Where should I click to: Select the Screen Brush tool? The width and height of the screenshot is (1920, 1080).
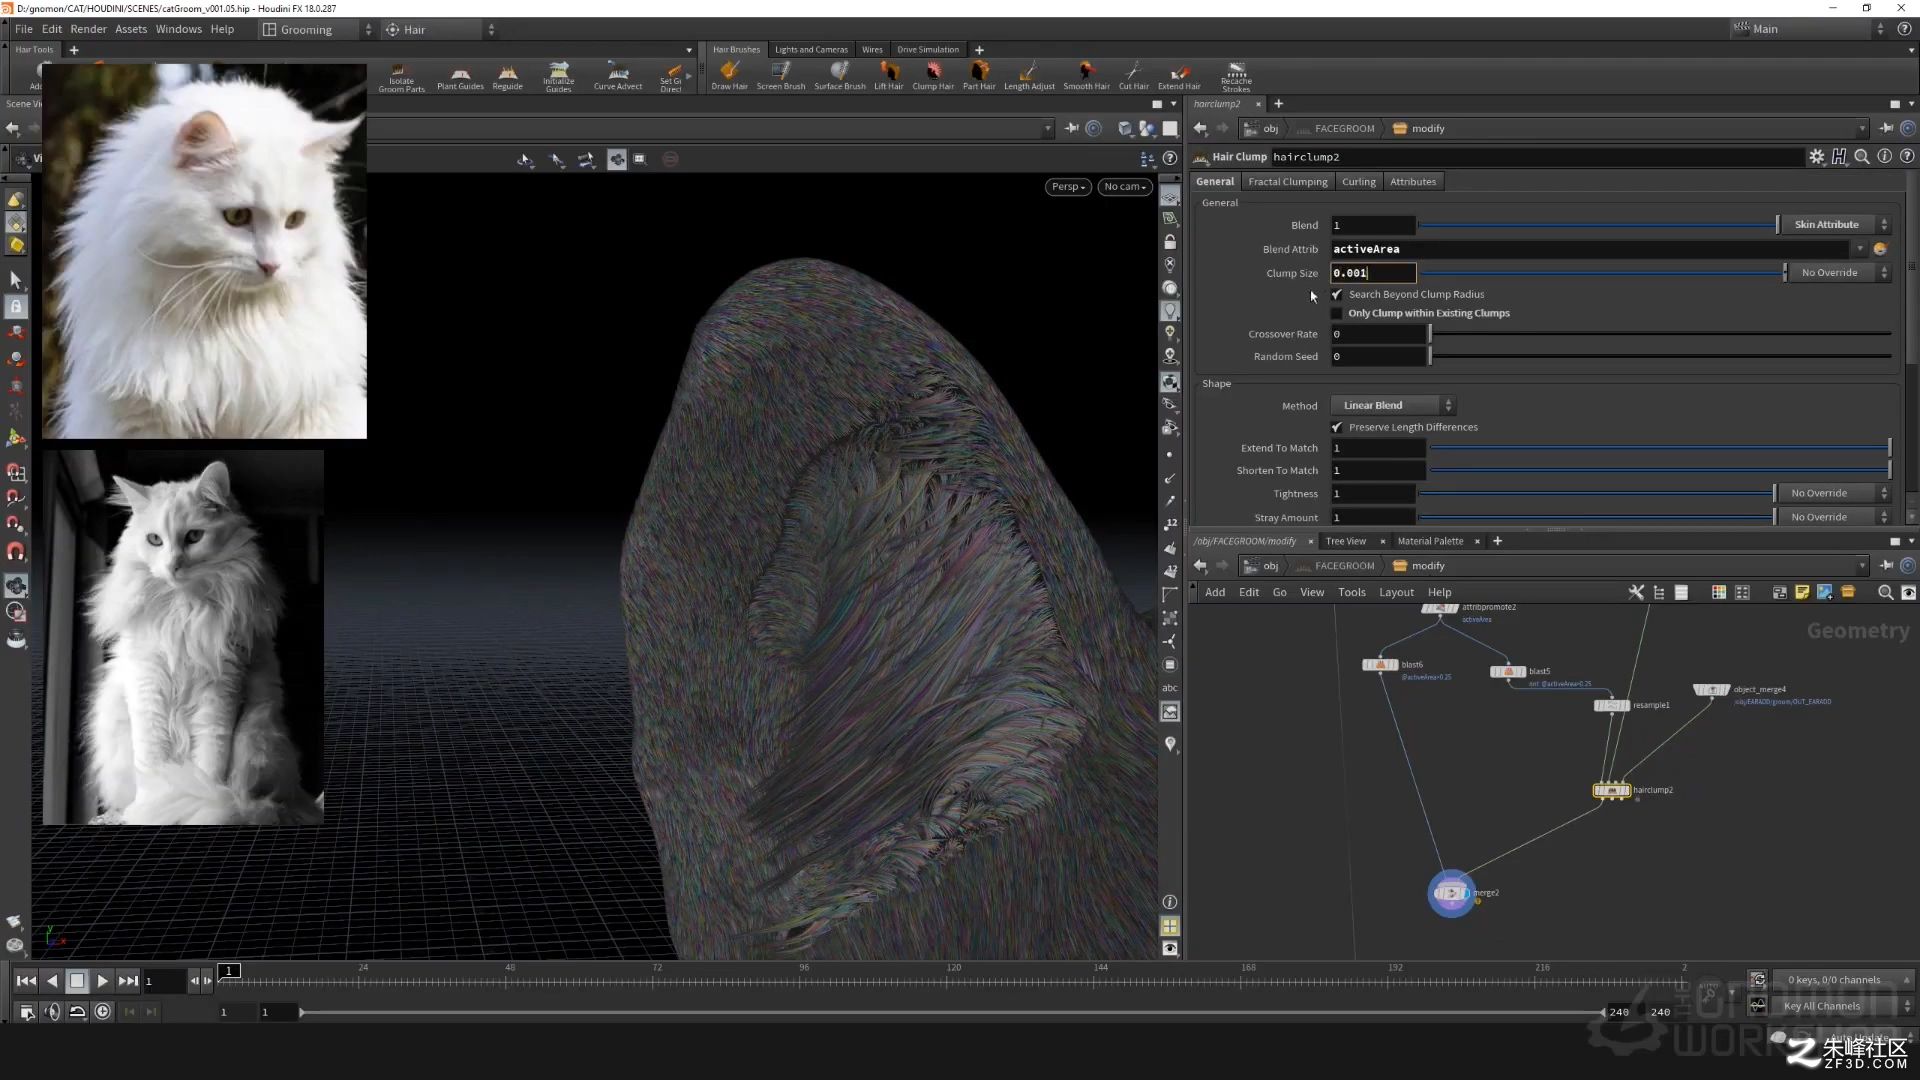click(780, 76)
